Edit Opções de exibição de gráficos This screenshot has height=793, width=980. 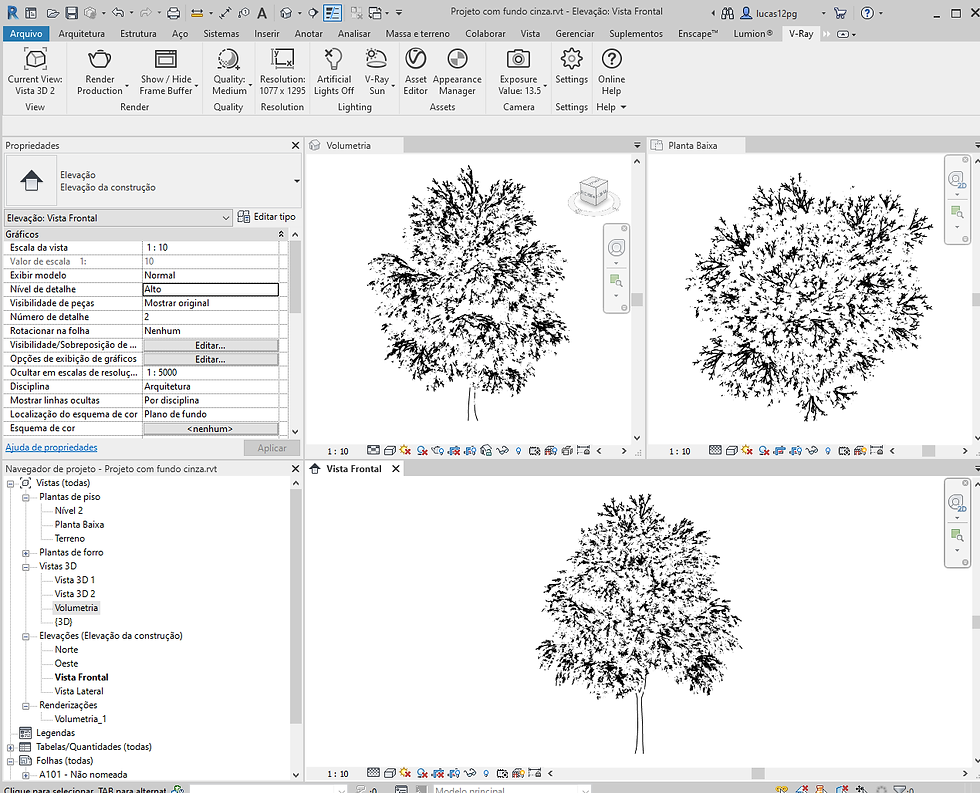click(x=211, y=359)
